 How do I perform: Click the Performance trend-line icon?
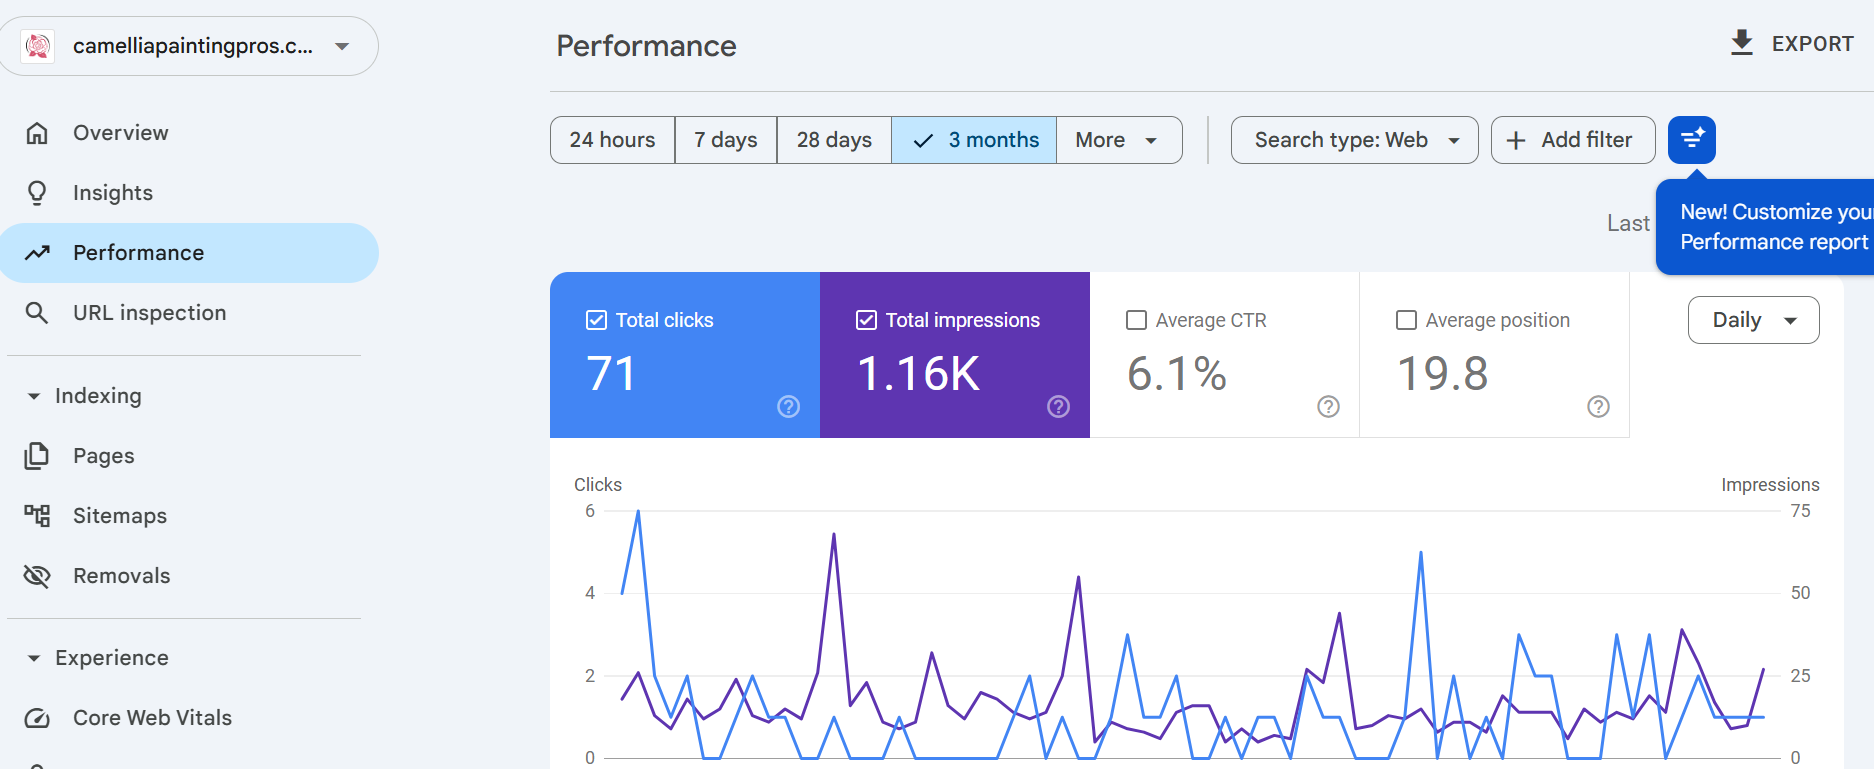click(37, 253)
